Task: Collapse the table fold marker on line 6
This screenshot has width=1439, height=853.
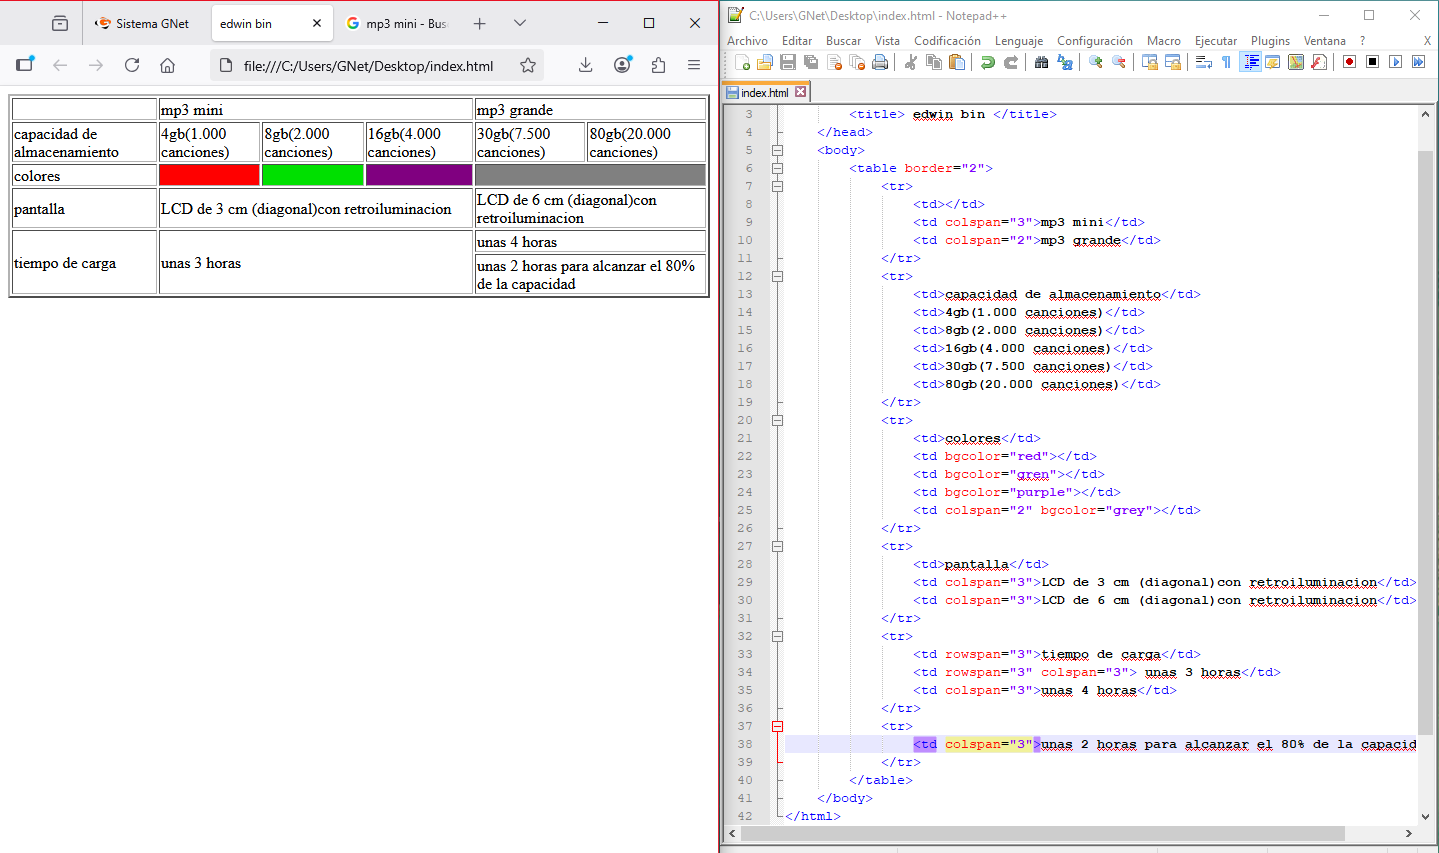Action: [x=777, y=168]
